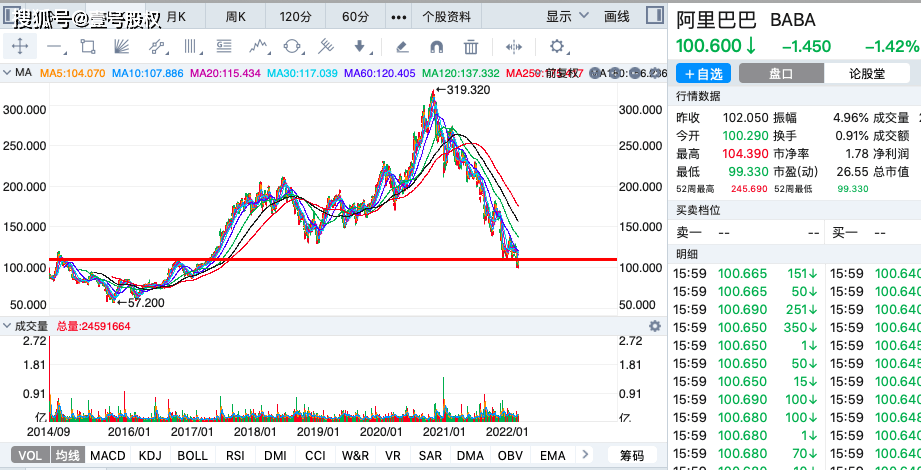Click the MA20:115.434 indicator label
Image resolution: width=921 pixels, height=470 pixels.
[x=225, y=73]
